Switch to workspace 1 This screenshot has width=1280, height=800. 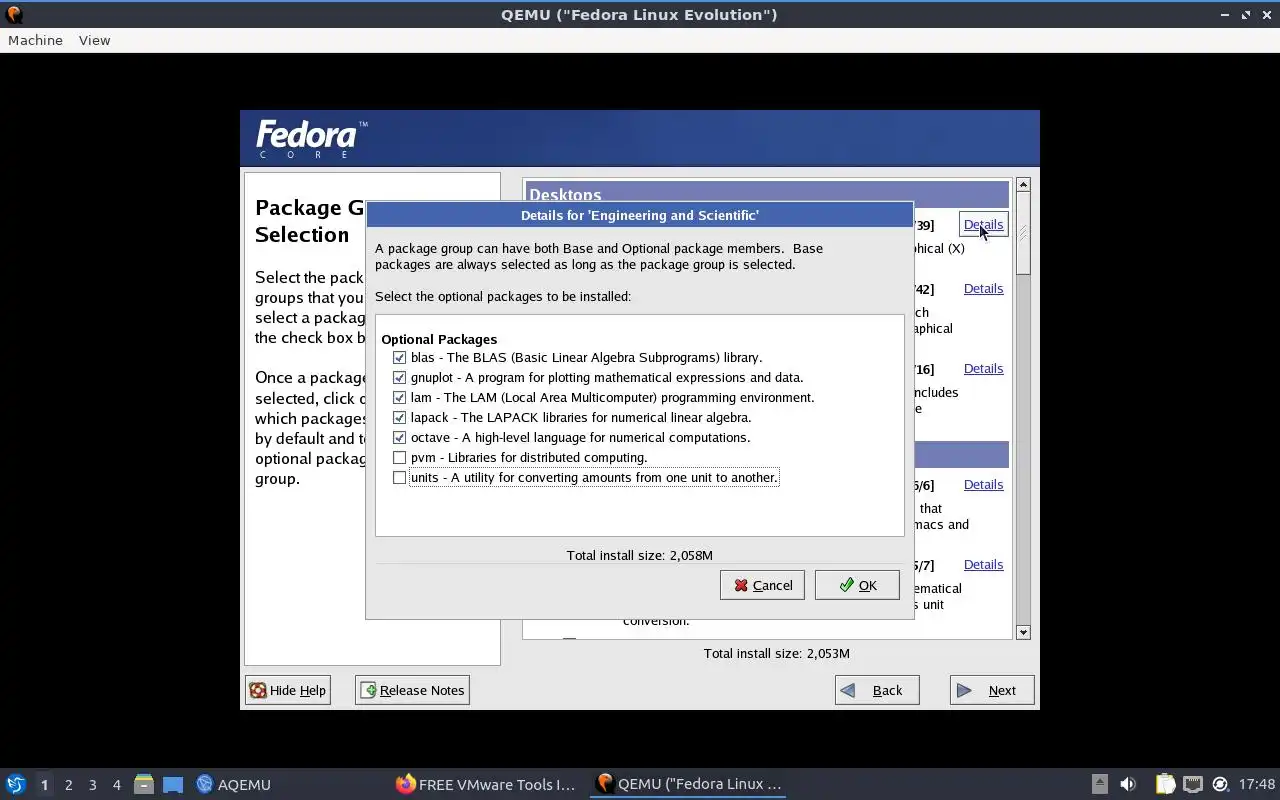tap(44, 784)
